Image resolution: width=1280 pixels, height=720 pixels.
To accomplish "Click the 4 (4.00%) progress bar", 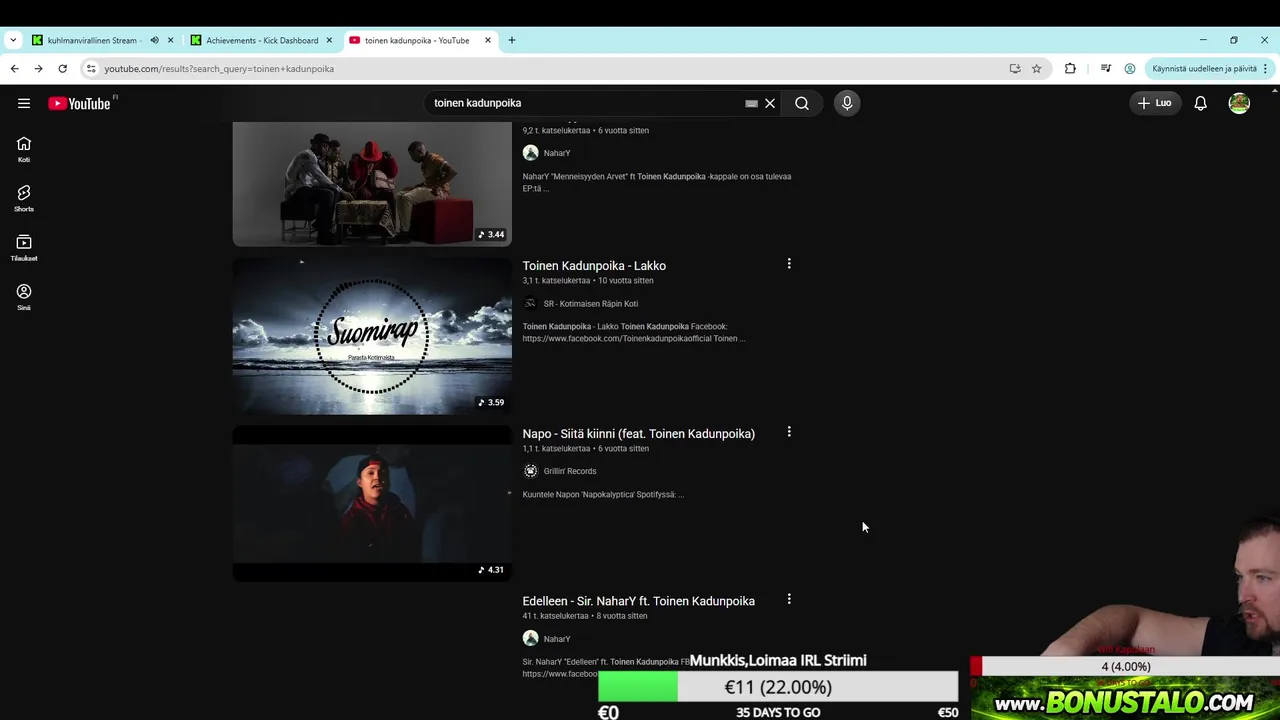I will (x=1125, y=667).
